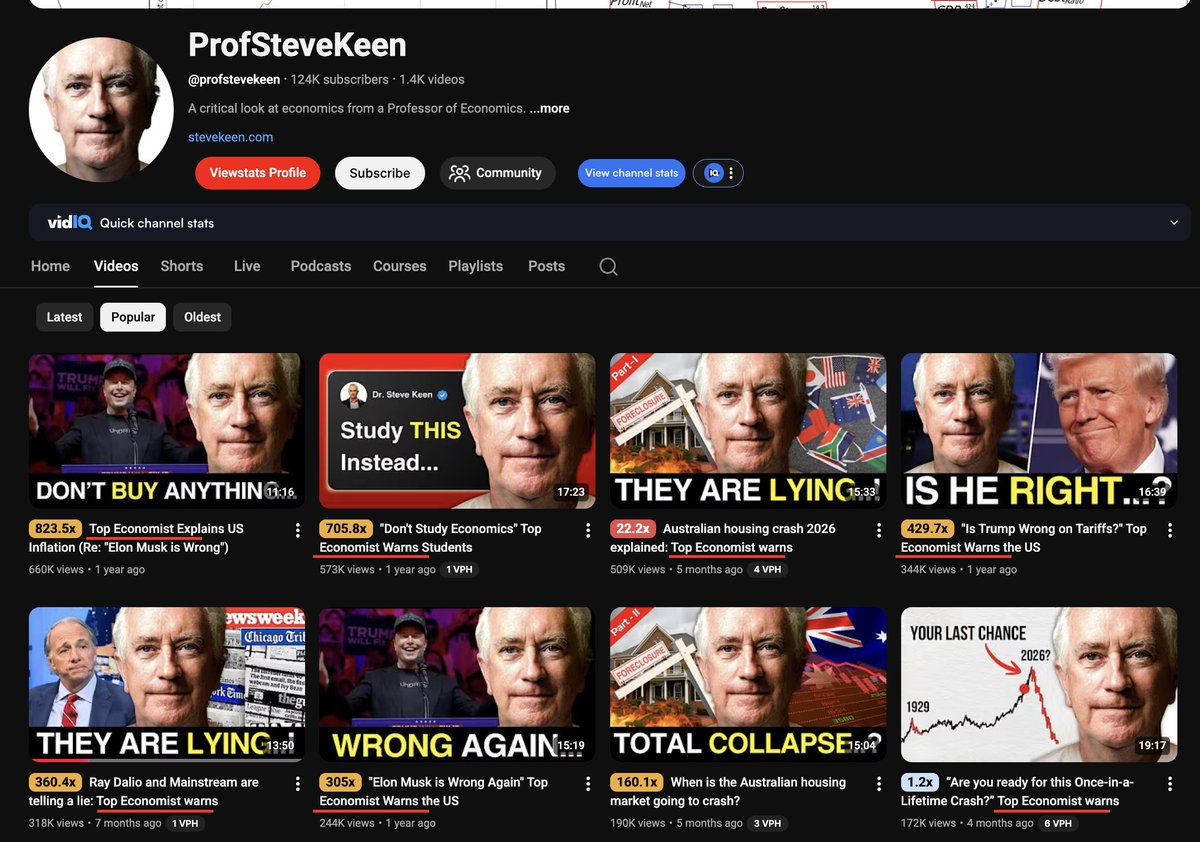Open menu for 'Top Economist Explains US Inflation' video
The height and width of the screenshot is (842, 1200).
point(297,530)
